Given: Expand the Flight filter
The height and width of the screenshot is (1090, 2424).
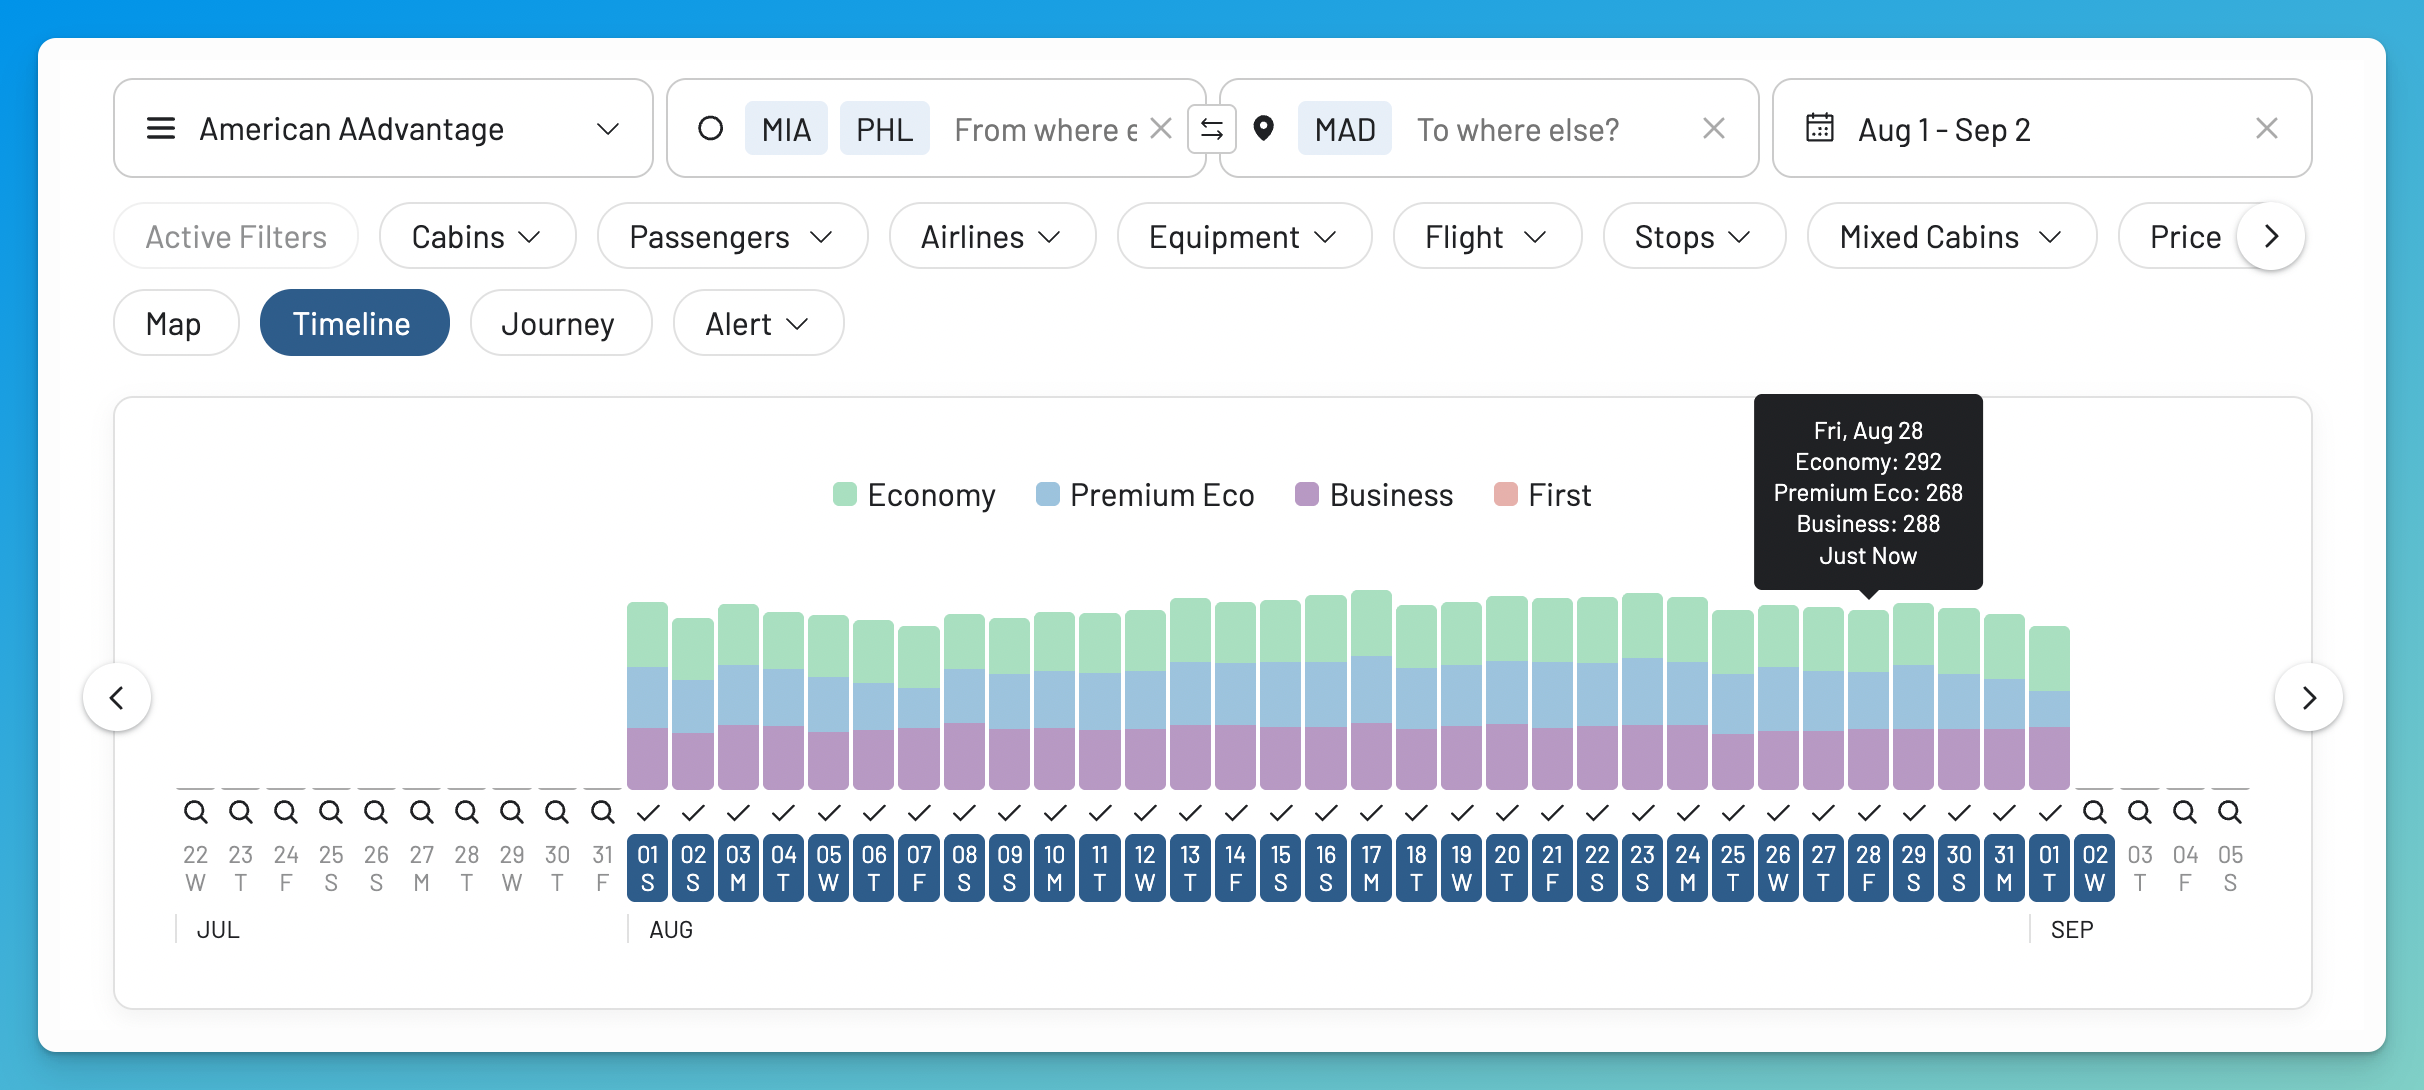Looking at the screenshot, I should pos(1487,236).
